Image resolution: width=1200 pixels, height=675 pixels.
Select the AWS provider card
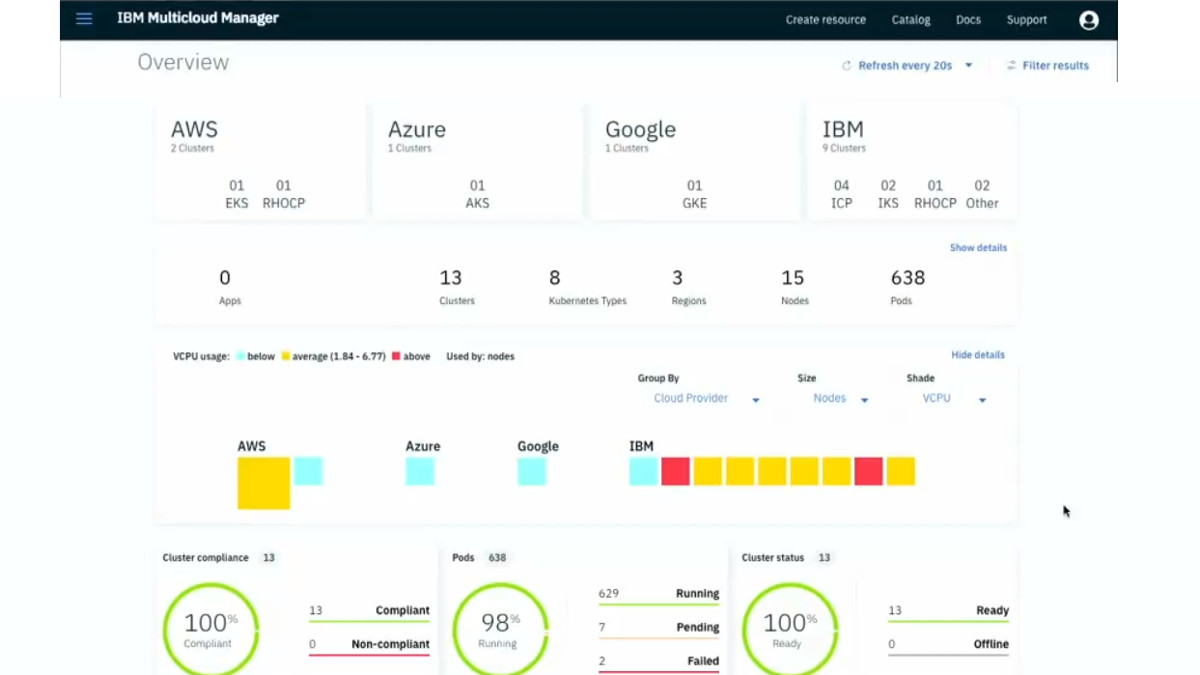point(260,161)
